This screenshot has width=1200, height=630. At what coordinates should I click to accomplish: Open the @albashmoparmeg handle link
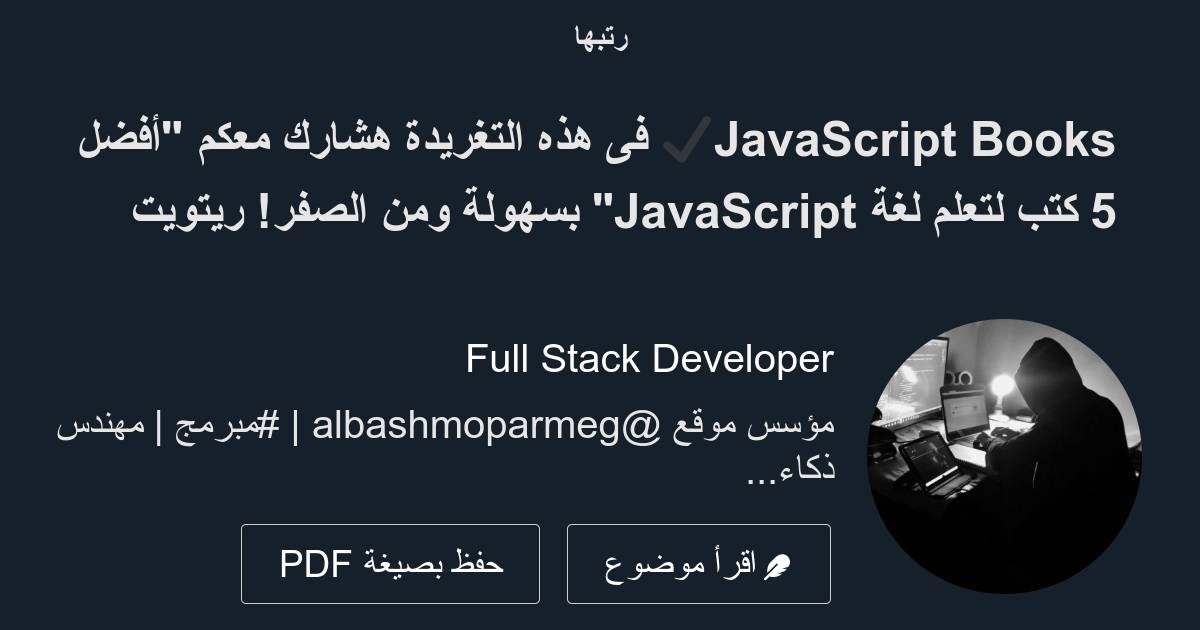coord(480,427)
